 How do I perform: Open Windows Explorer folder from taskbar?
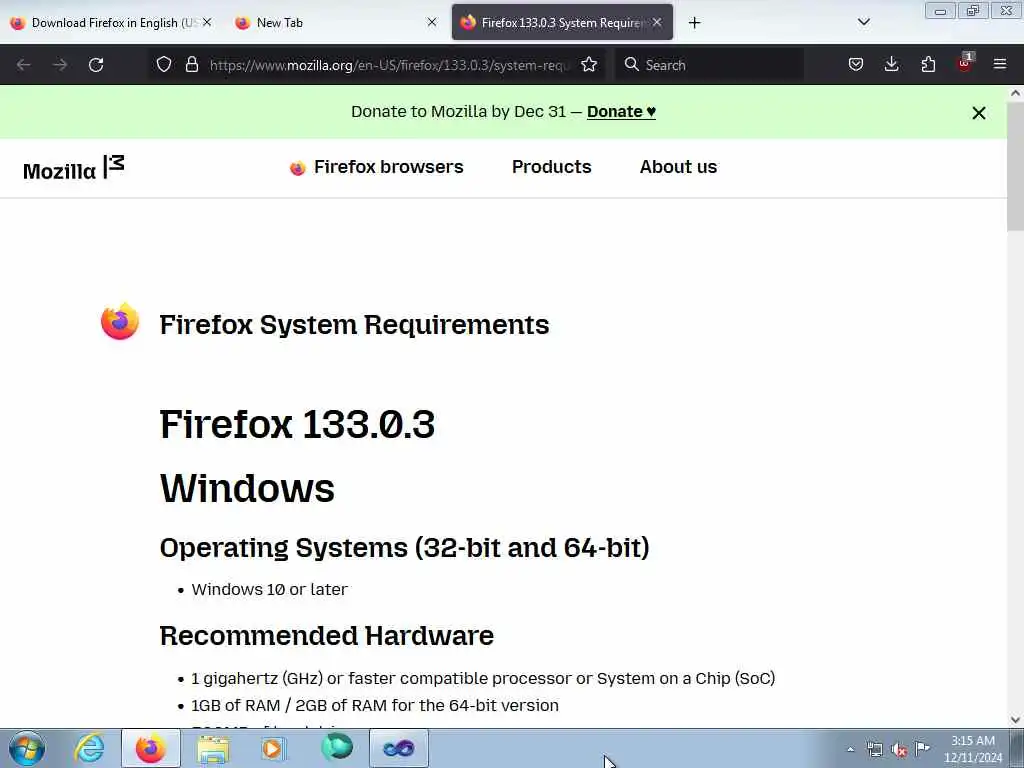(x=213, y=748)
